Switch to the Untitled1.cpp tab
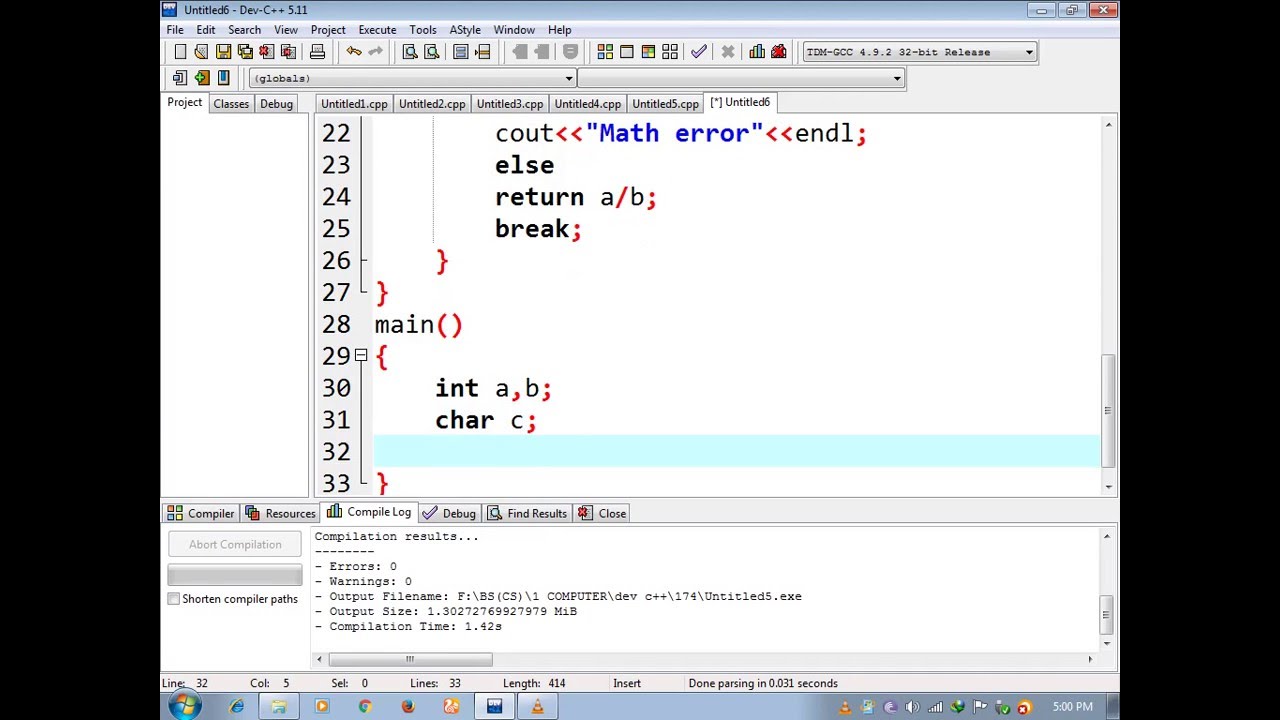 [x=354, y=104]
